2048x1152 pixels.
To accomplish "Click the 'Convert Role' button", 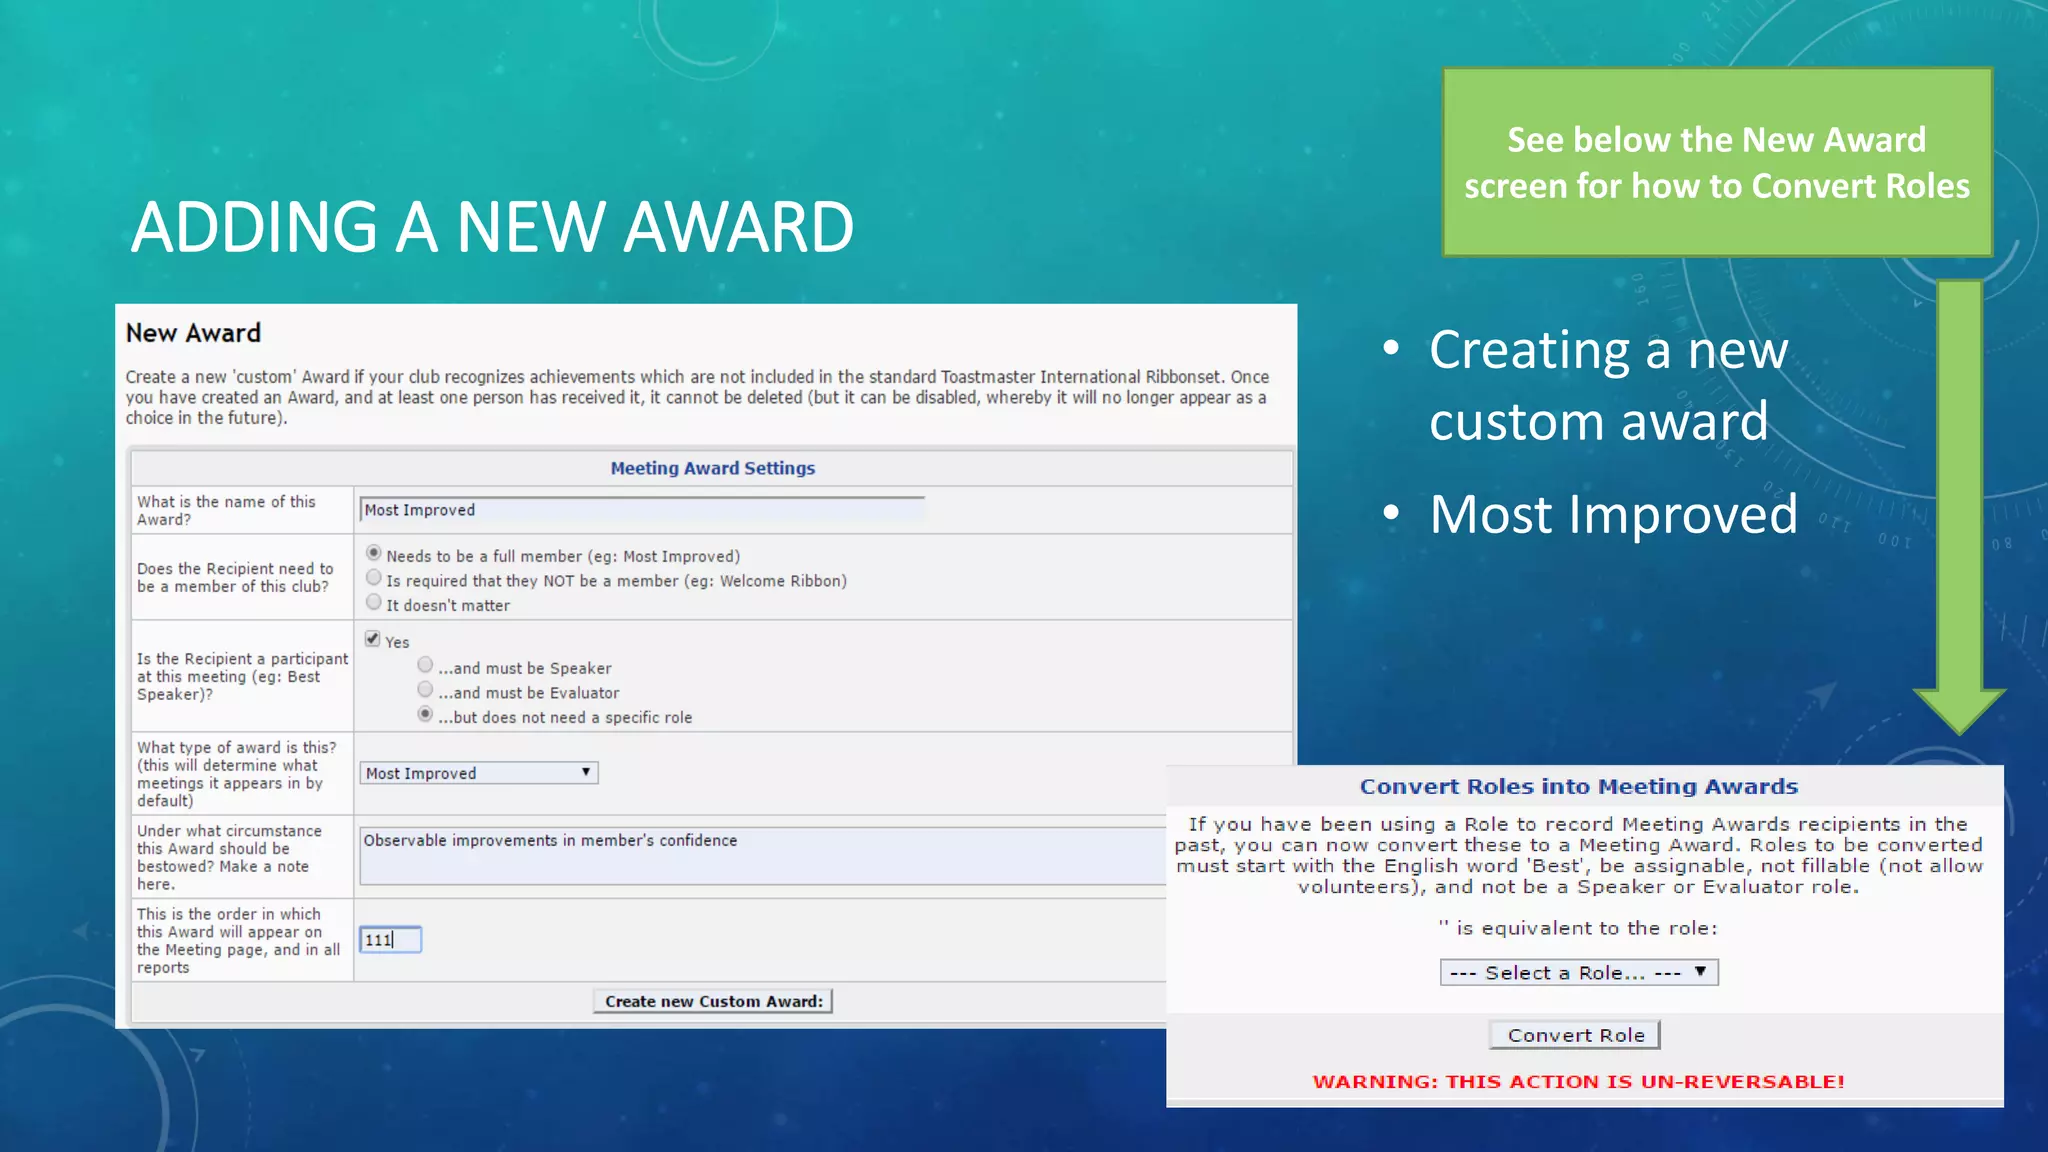I will point(1575,1035).
